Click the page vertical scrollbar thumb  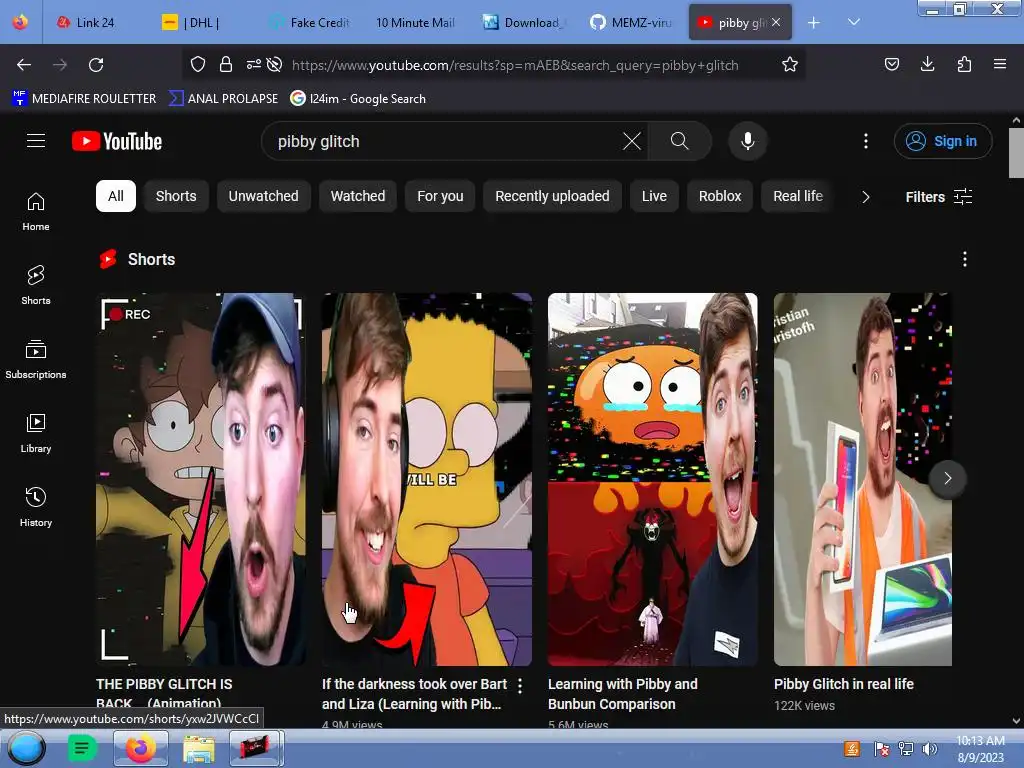click(x=1016, y=153)
